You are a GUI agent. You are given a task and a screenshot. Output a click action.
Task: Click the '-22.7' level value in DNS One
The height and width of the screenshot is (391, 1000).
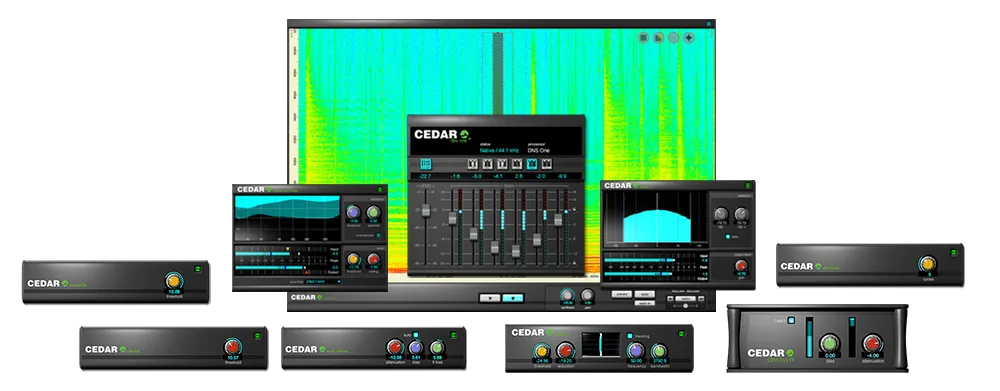425,176
